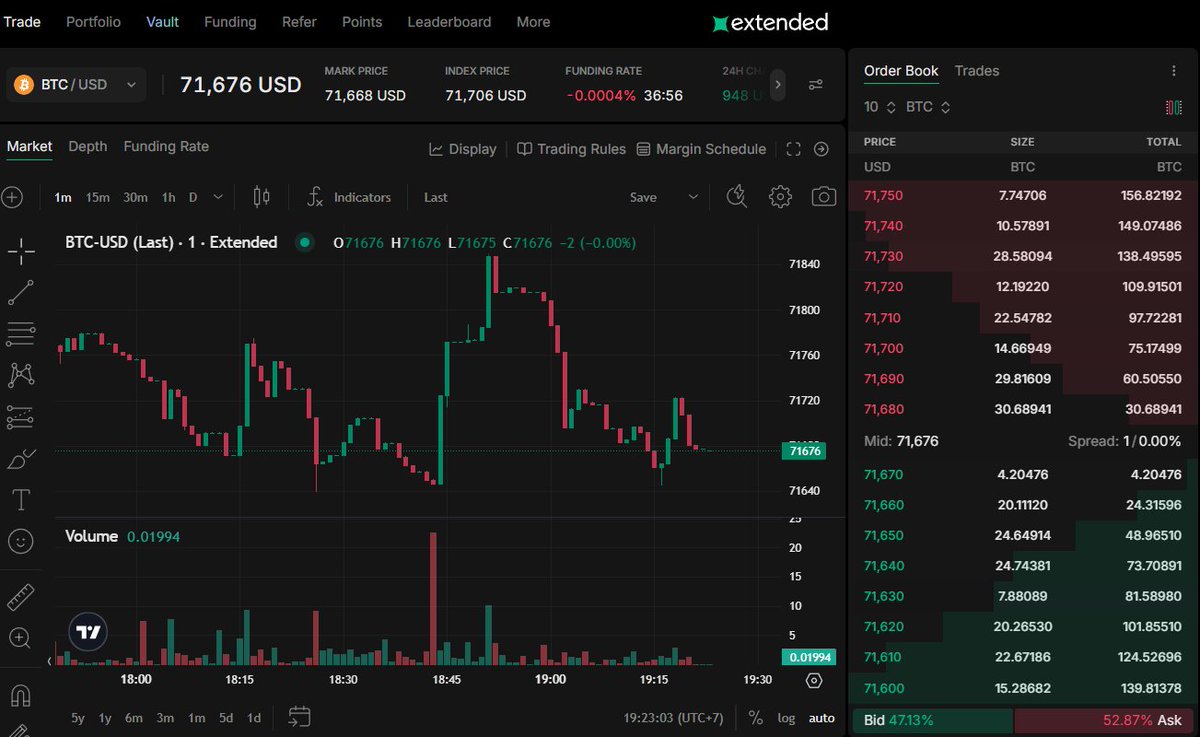
Task: Open the fx Indicators menu
Action: click(349, 197)
